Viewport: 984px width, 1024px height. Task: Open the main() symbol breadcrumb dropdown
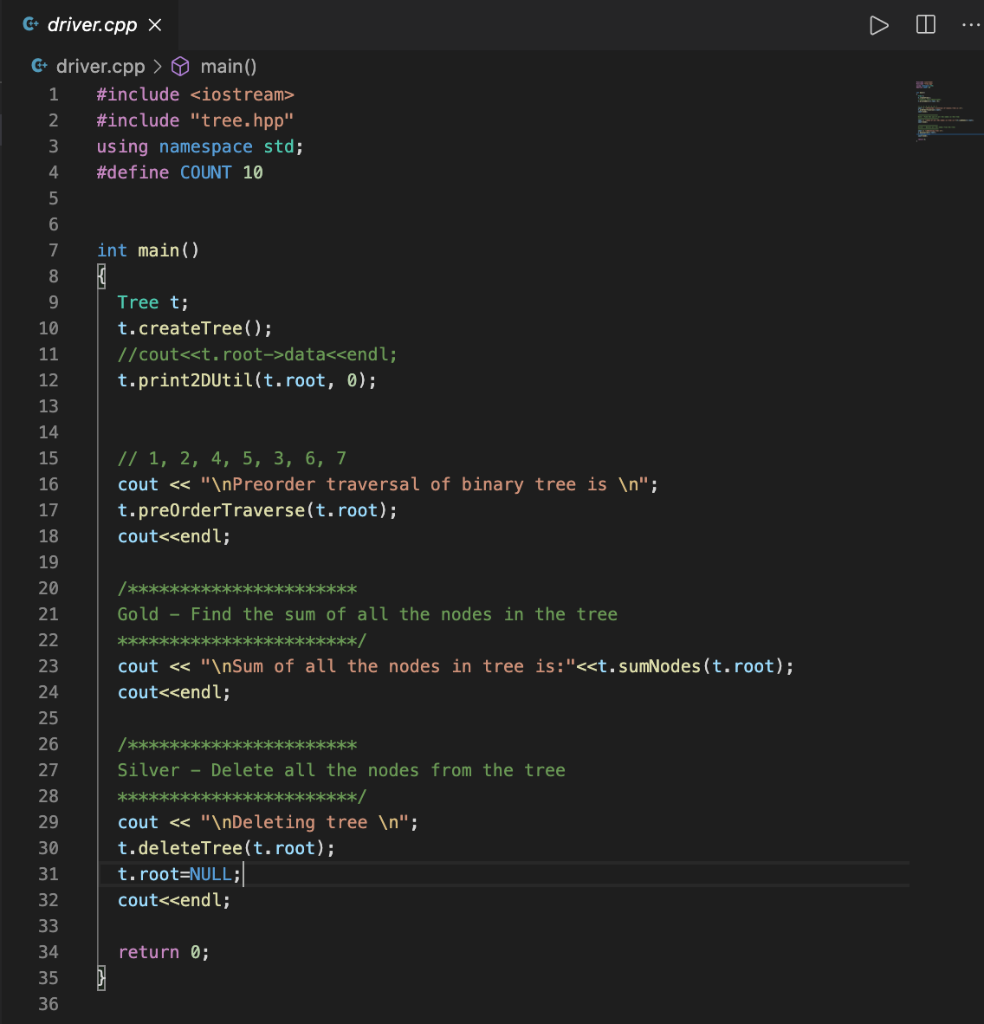pyautogui.click(x=228, y=66)
